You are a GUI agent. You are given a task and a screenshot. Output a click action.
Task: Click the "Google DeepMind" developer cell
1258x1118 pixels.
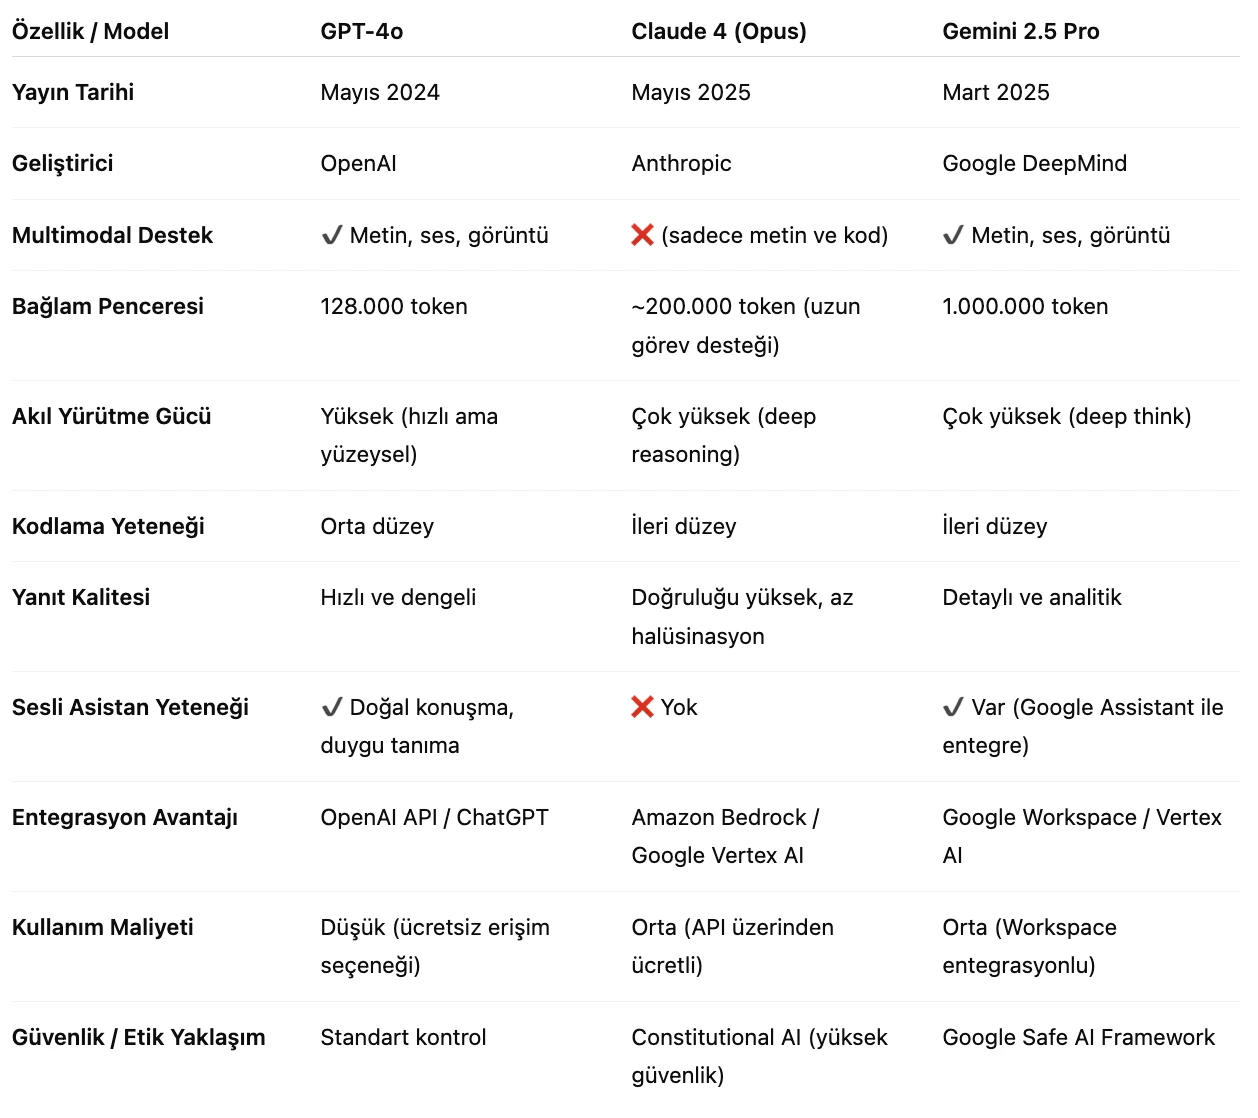pos(1034,163)
